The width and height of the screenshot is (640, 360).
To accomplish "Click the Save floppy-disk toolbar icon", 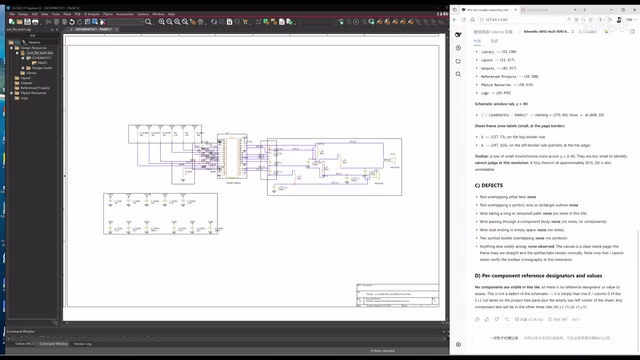I will pos(27,22).
